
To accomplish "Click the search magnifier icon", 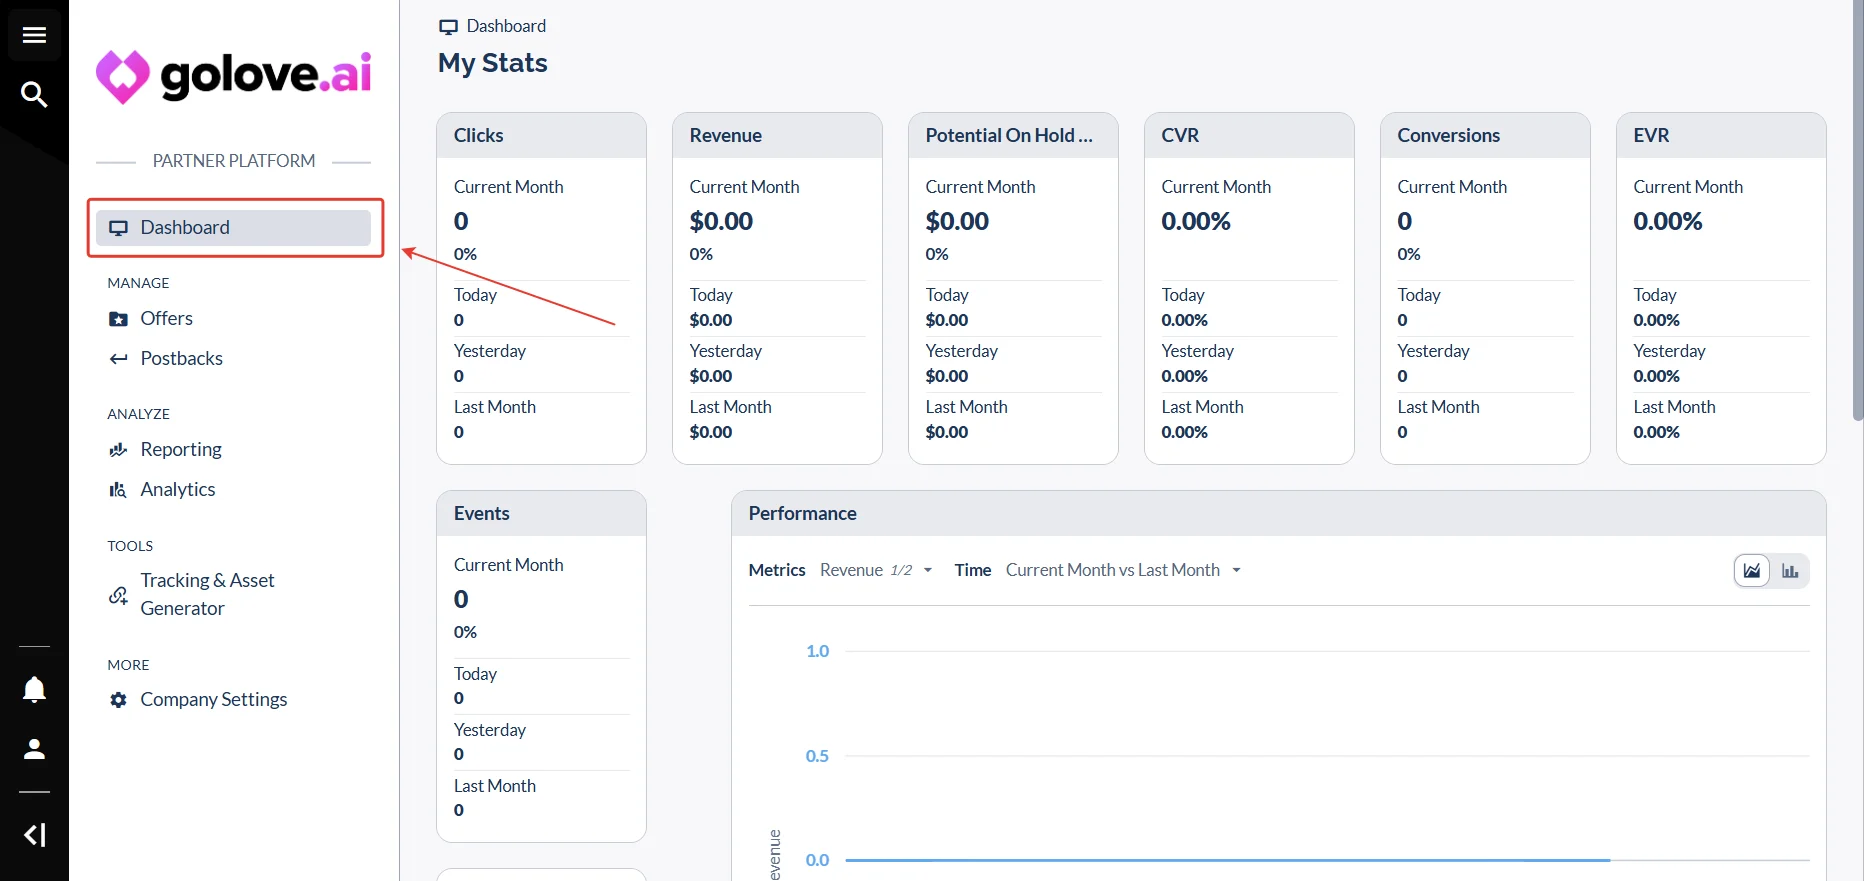I will 34,95.
